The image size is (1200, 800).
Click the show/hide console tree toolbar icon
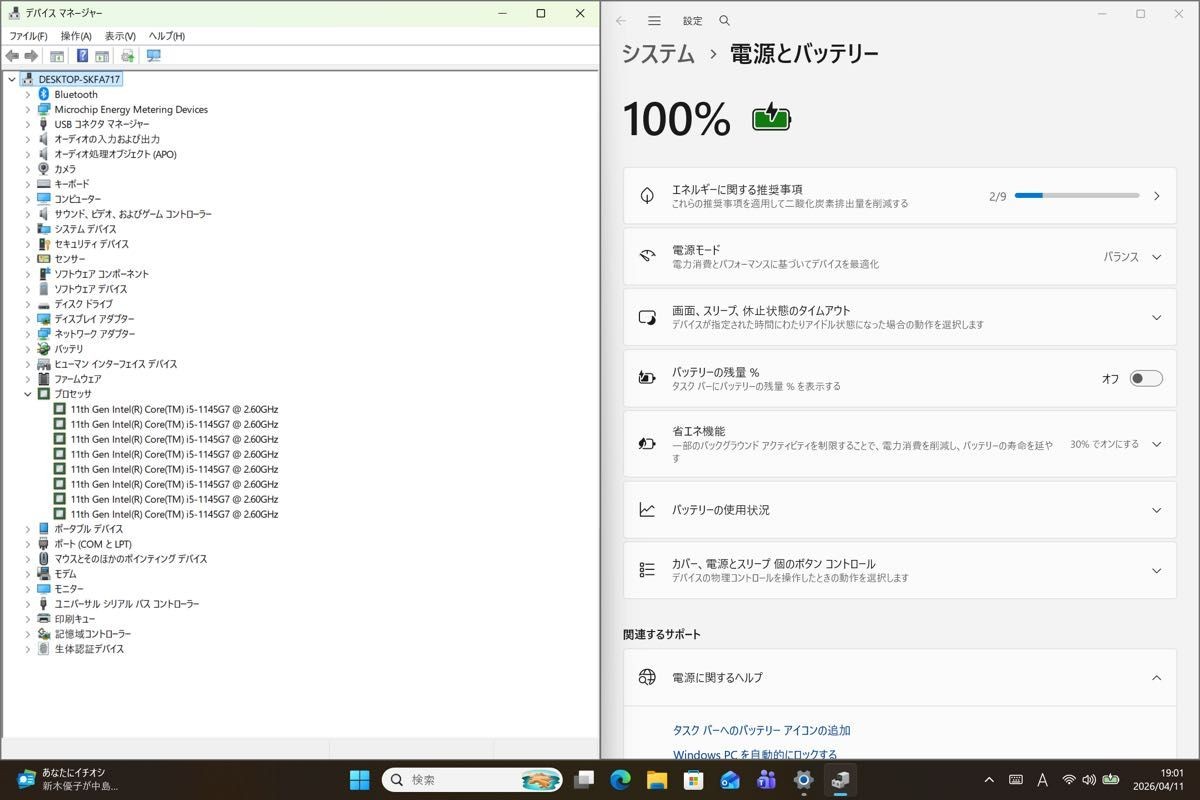[x=57, y=56]
